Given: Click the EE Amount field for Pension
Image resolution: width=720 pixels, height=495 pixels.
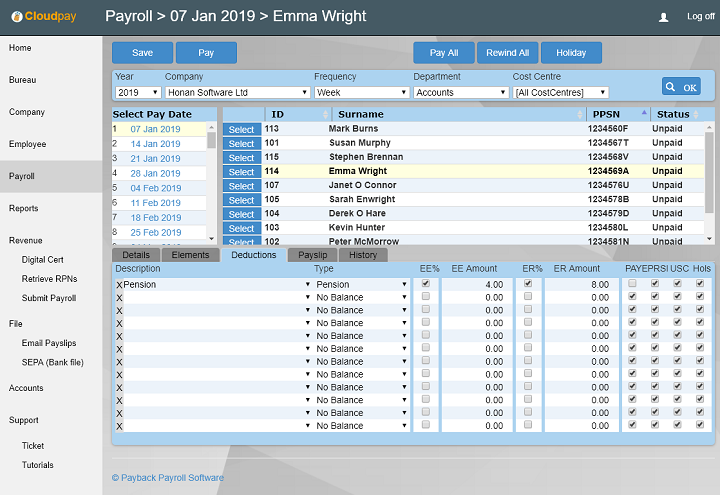Looking at the screenshot, I should coord(476,285).
